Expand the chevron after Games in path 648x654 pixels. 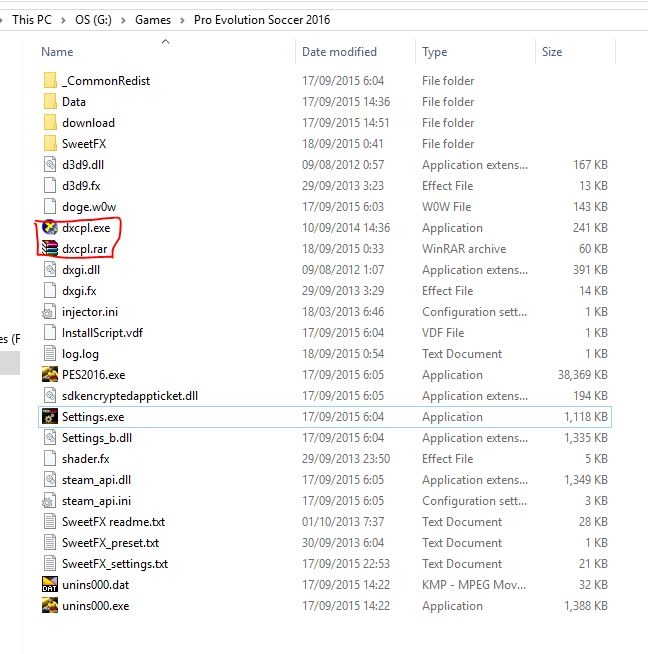[x=182, y=20]
